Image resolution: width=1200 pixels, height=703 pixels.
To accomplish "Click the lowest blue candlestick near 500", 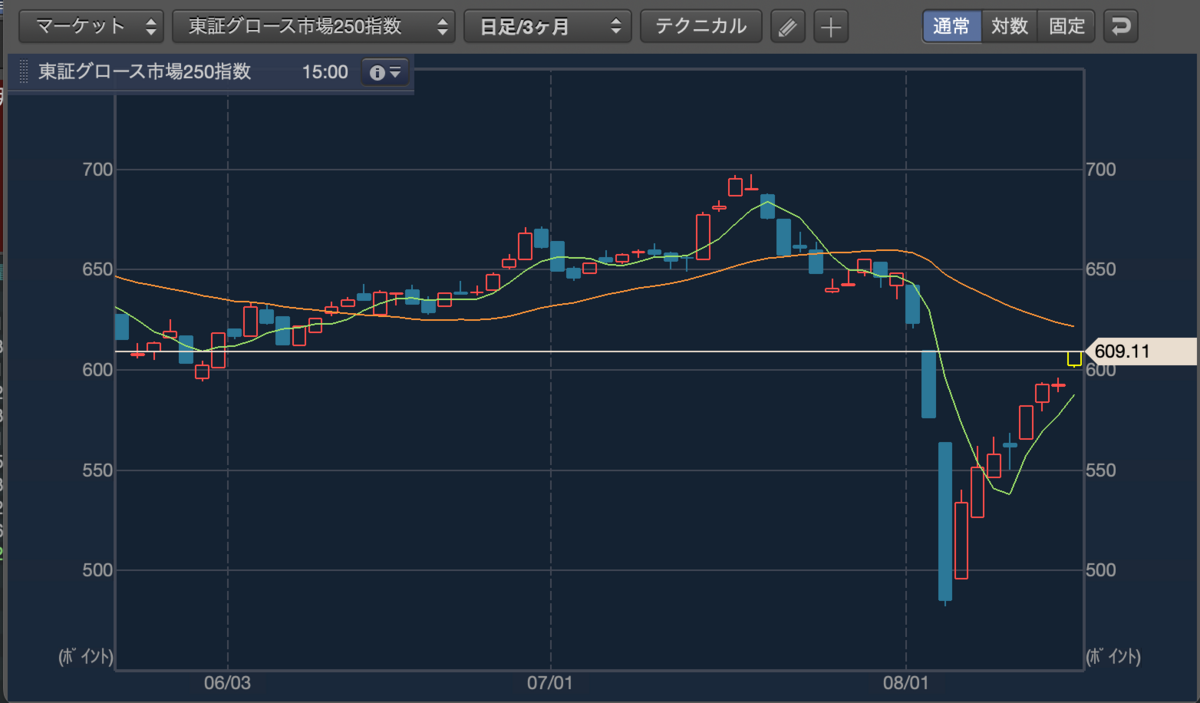I will 945,521.
